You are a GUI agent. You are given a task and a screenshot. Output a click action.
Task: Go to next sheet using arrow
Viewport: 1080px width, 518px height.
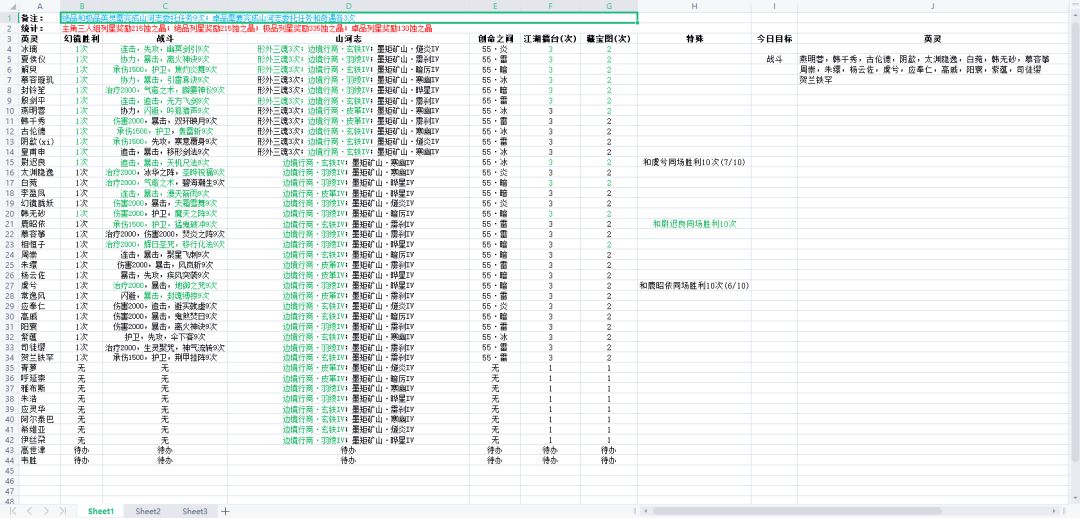pyautogui.click(x=45, y=511)
